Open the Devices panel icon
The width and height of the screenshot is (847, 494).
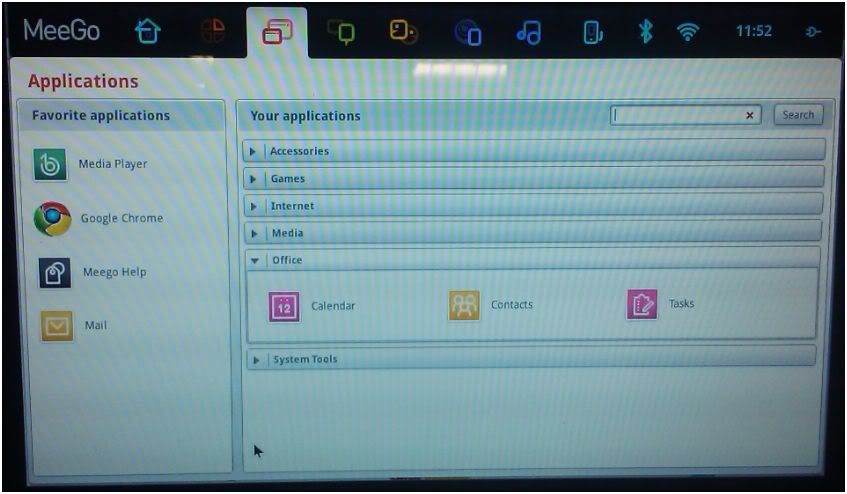pyautogui.click(x=593, y=32)
